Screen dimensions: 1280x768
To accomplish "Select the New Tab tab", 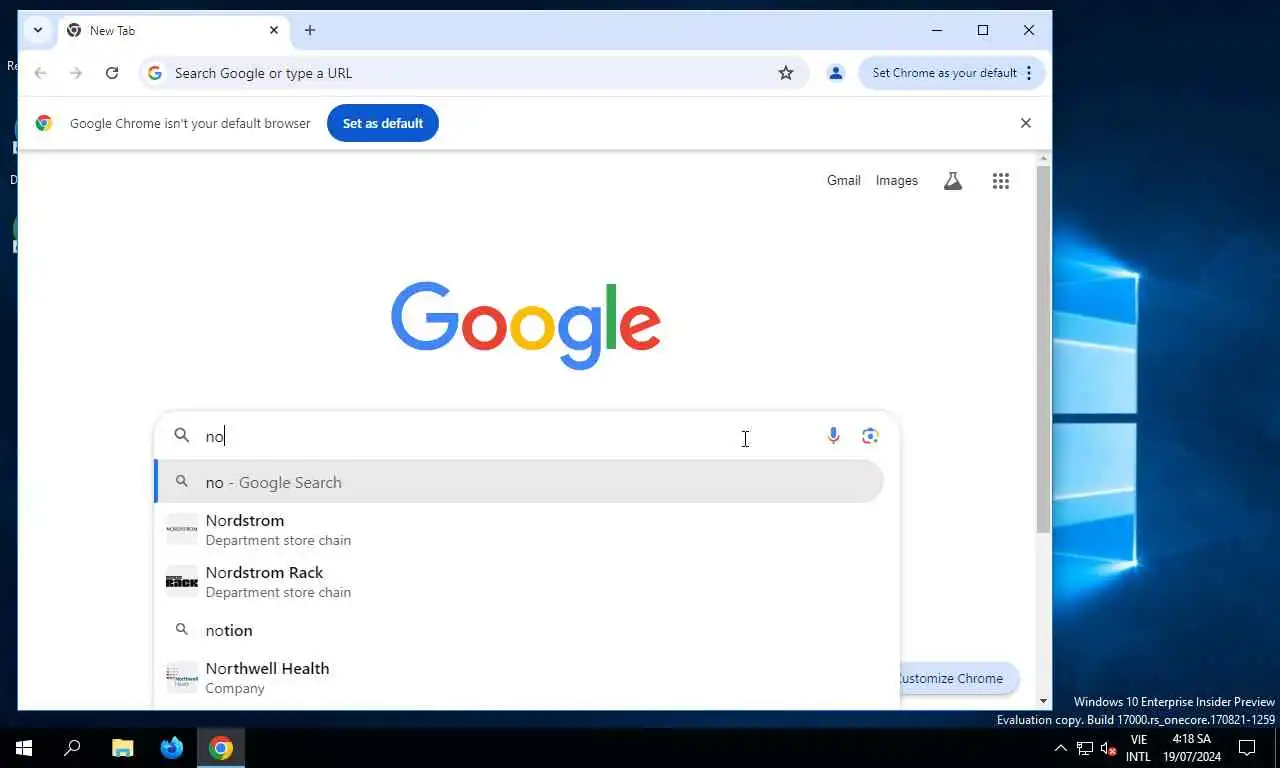I will [x=174, y=30].
